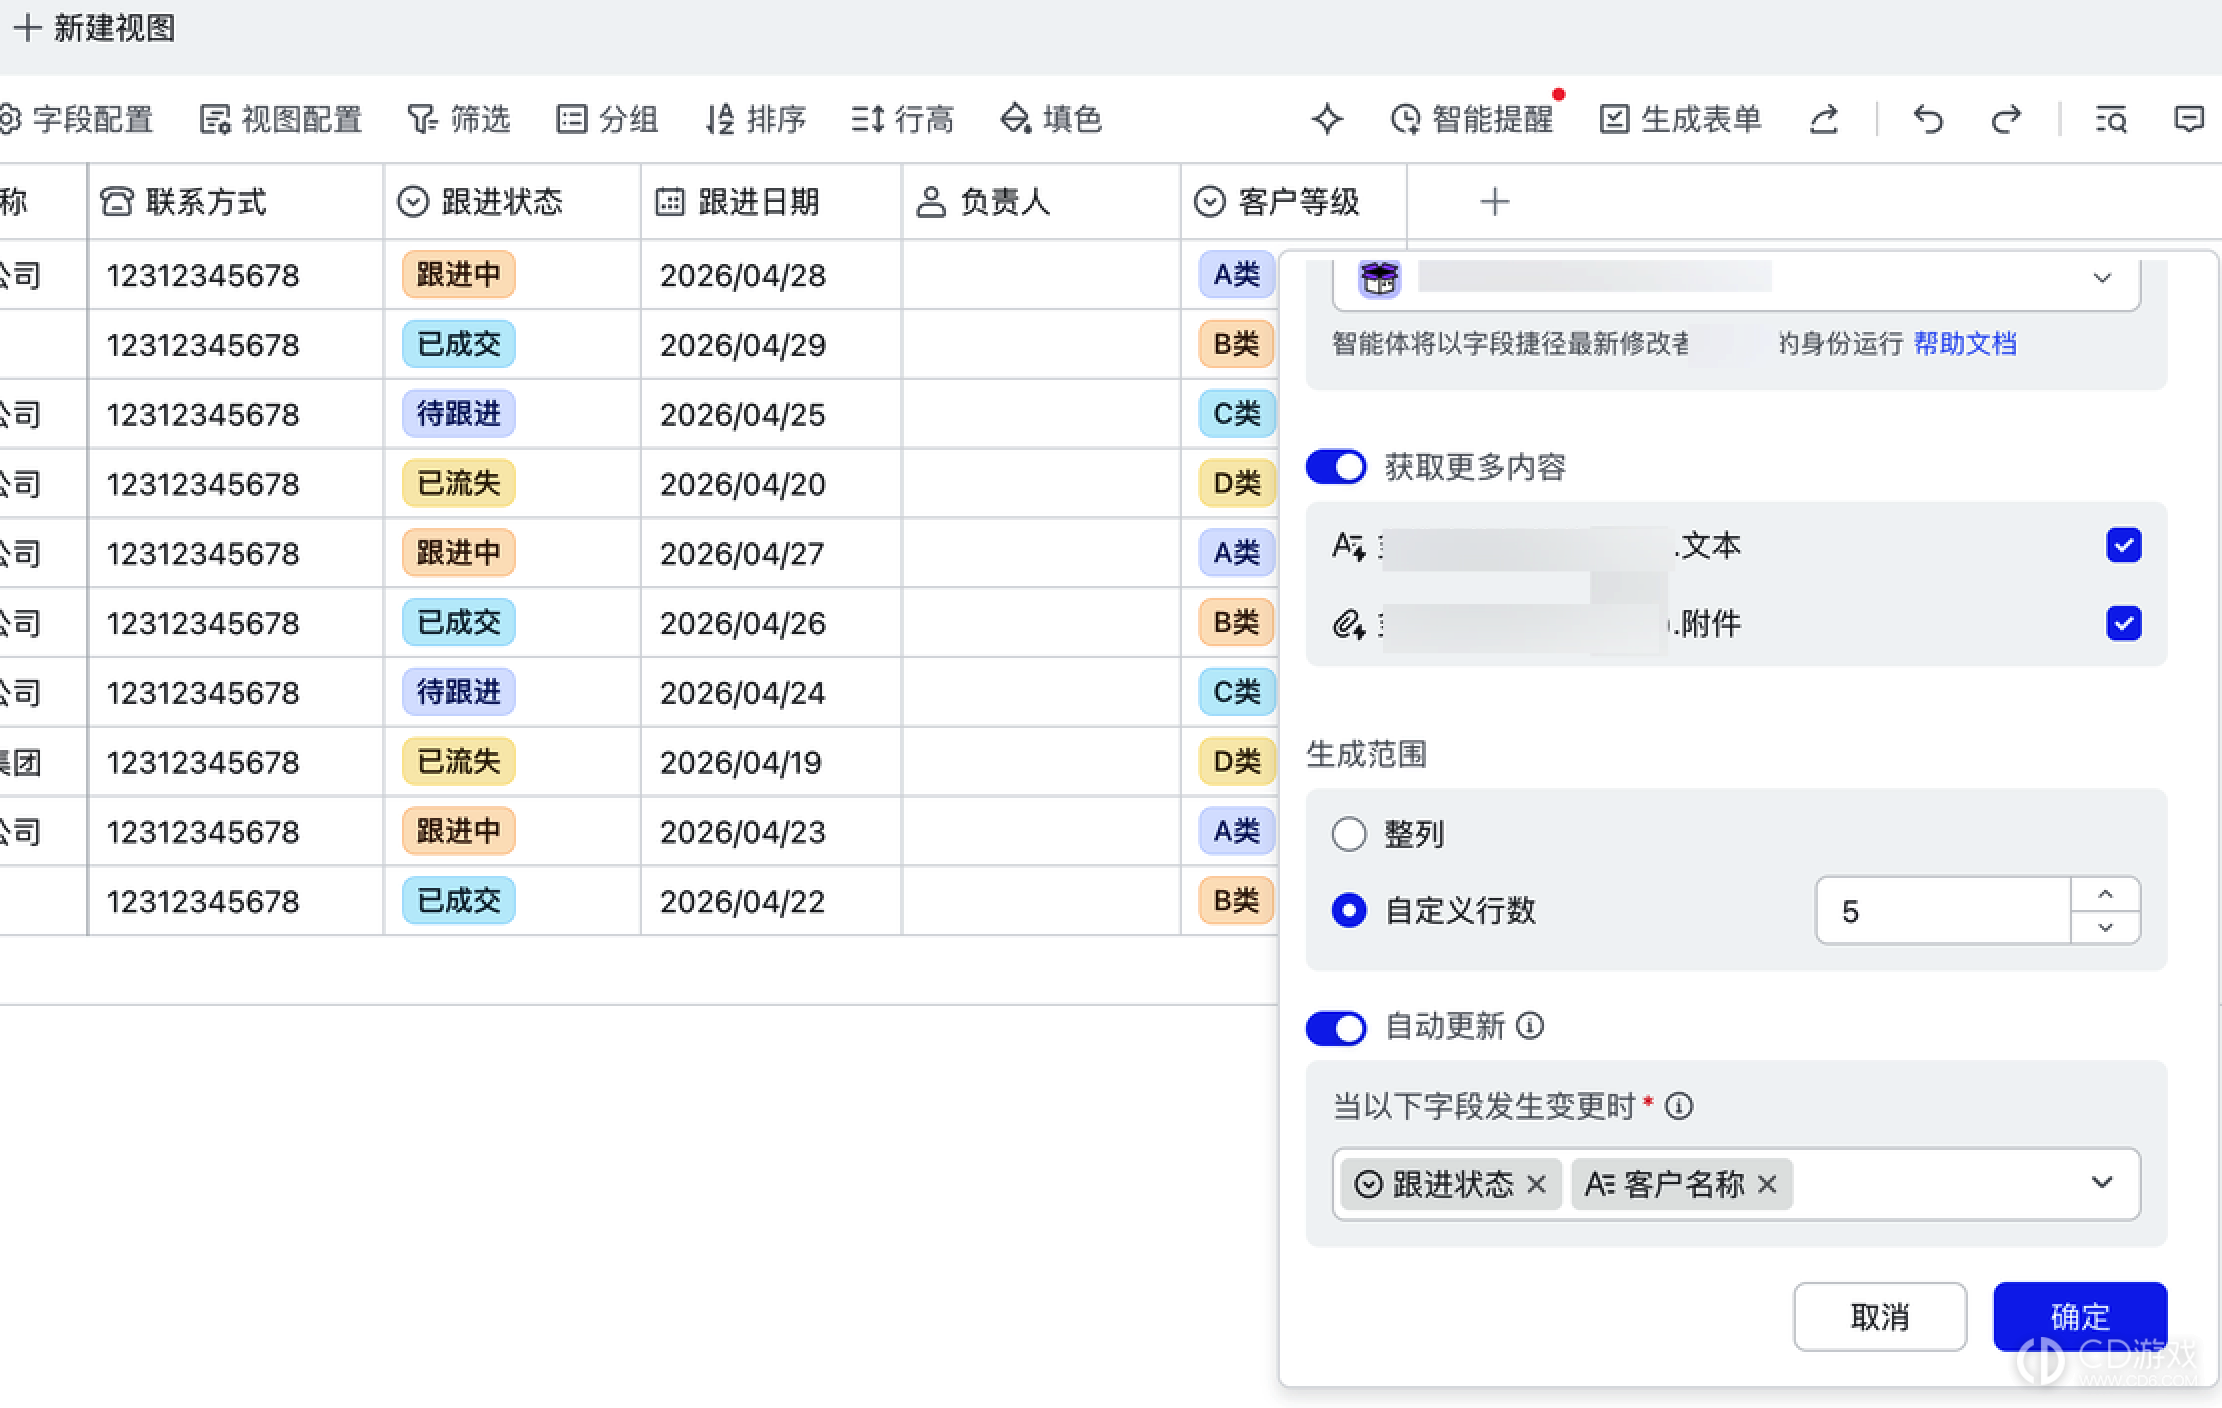Remove the 客户名称 tag
Image resolution: width=2222 pixels, height=1408 pixels.
click(1767, 1184)
